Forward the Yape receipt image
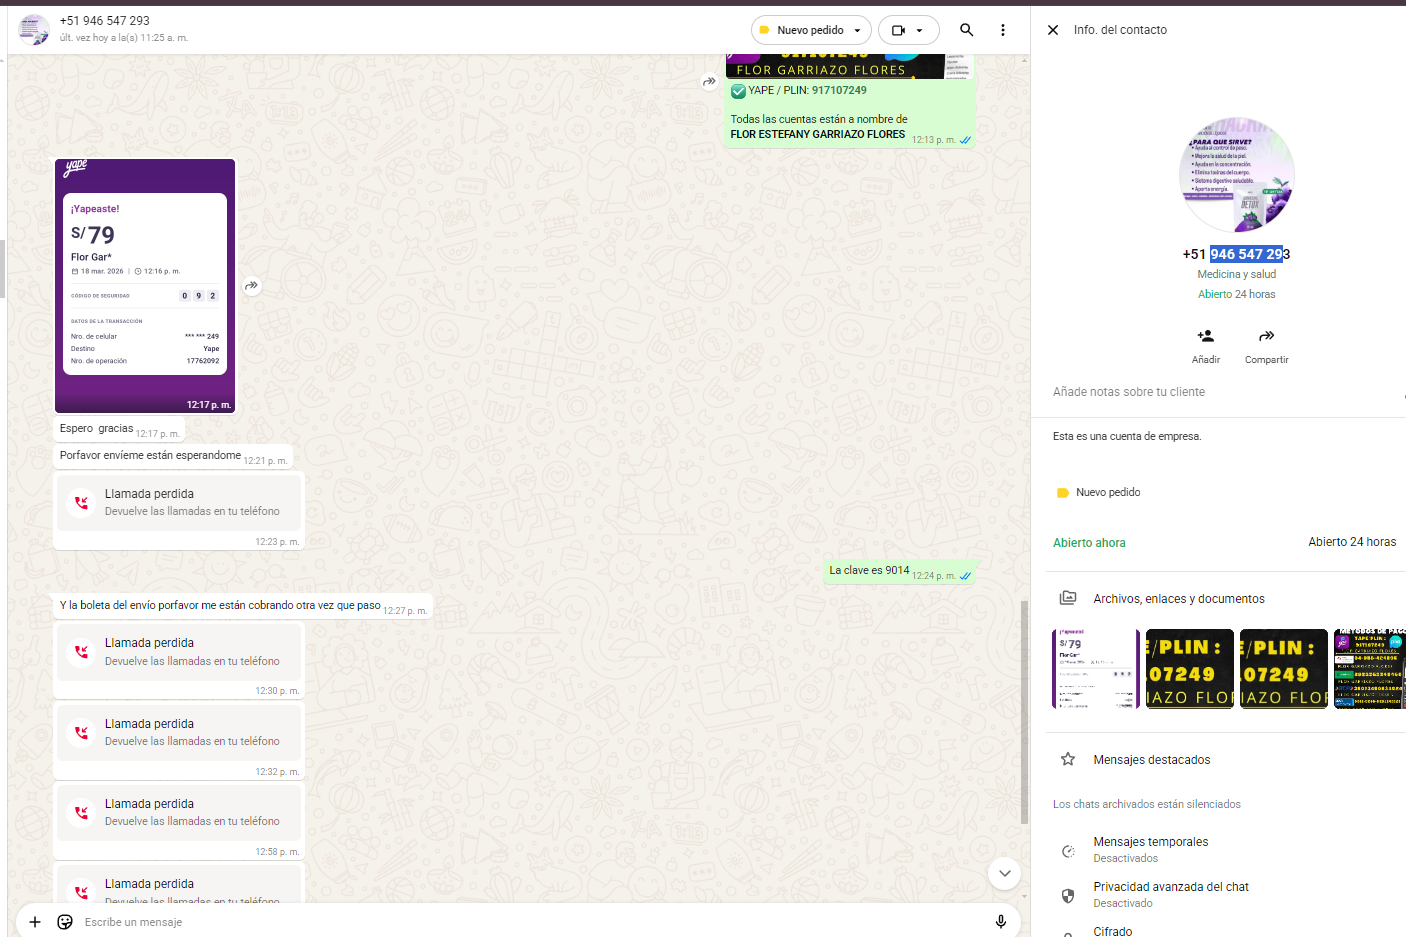 coord(252,286)
